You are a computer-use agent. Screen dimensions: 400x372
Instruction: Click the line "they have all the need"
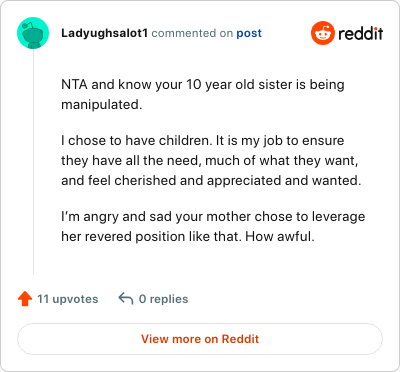coord(210,160)
